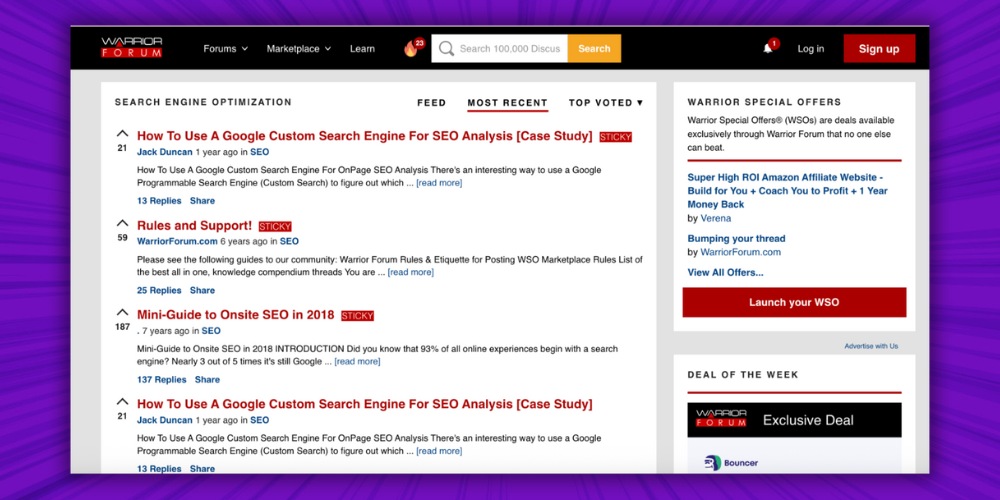Click the Warrior Forum Exclusive Deal banner
Viewport: 1000px width, 500px height.
coord(794,420)
